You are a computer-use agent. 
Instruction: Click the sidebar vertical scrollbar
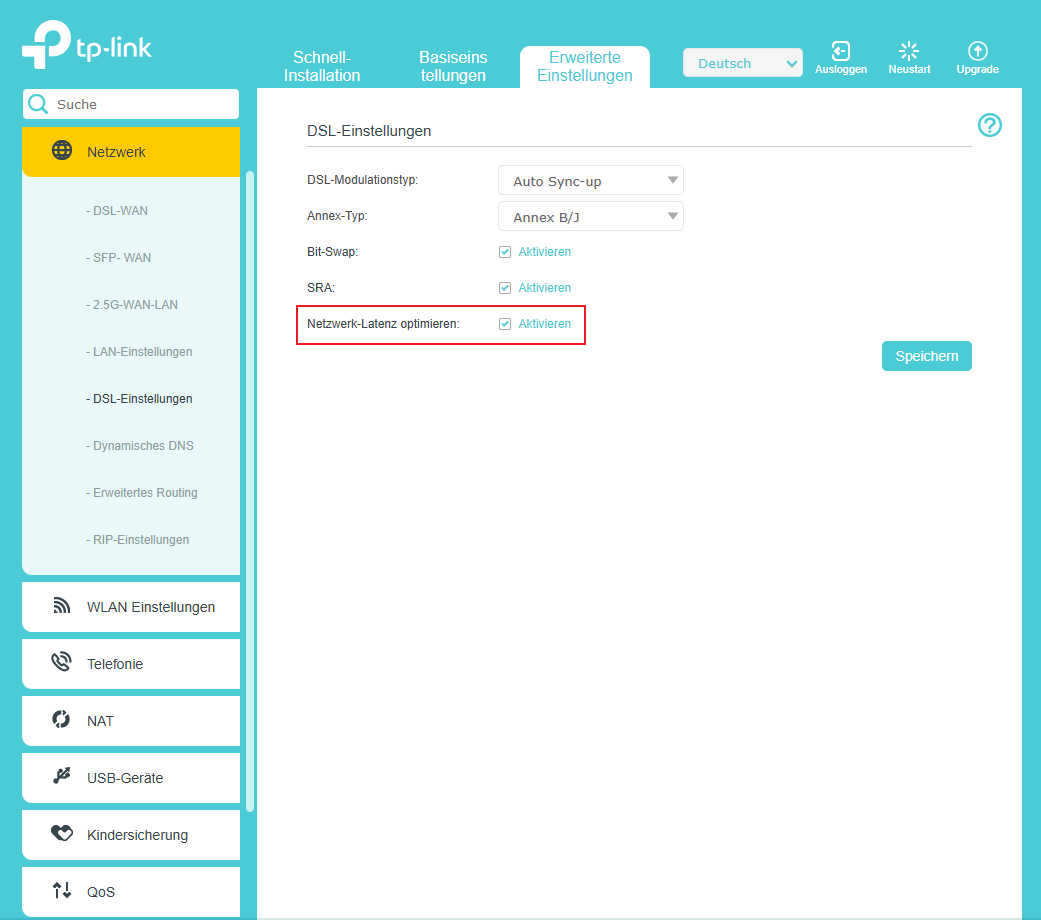[x=250, y=490]
